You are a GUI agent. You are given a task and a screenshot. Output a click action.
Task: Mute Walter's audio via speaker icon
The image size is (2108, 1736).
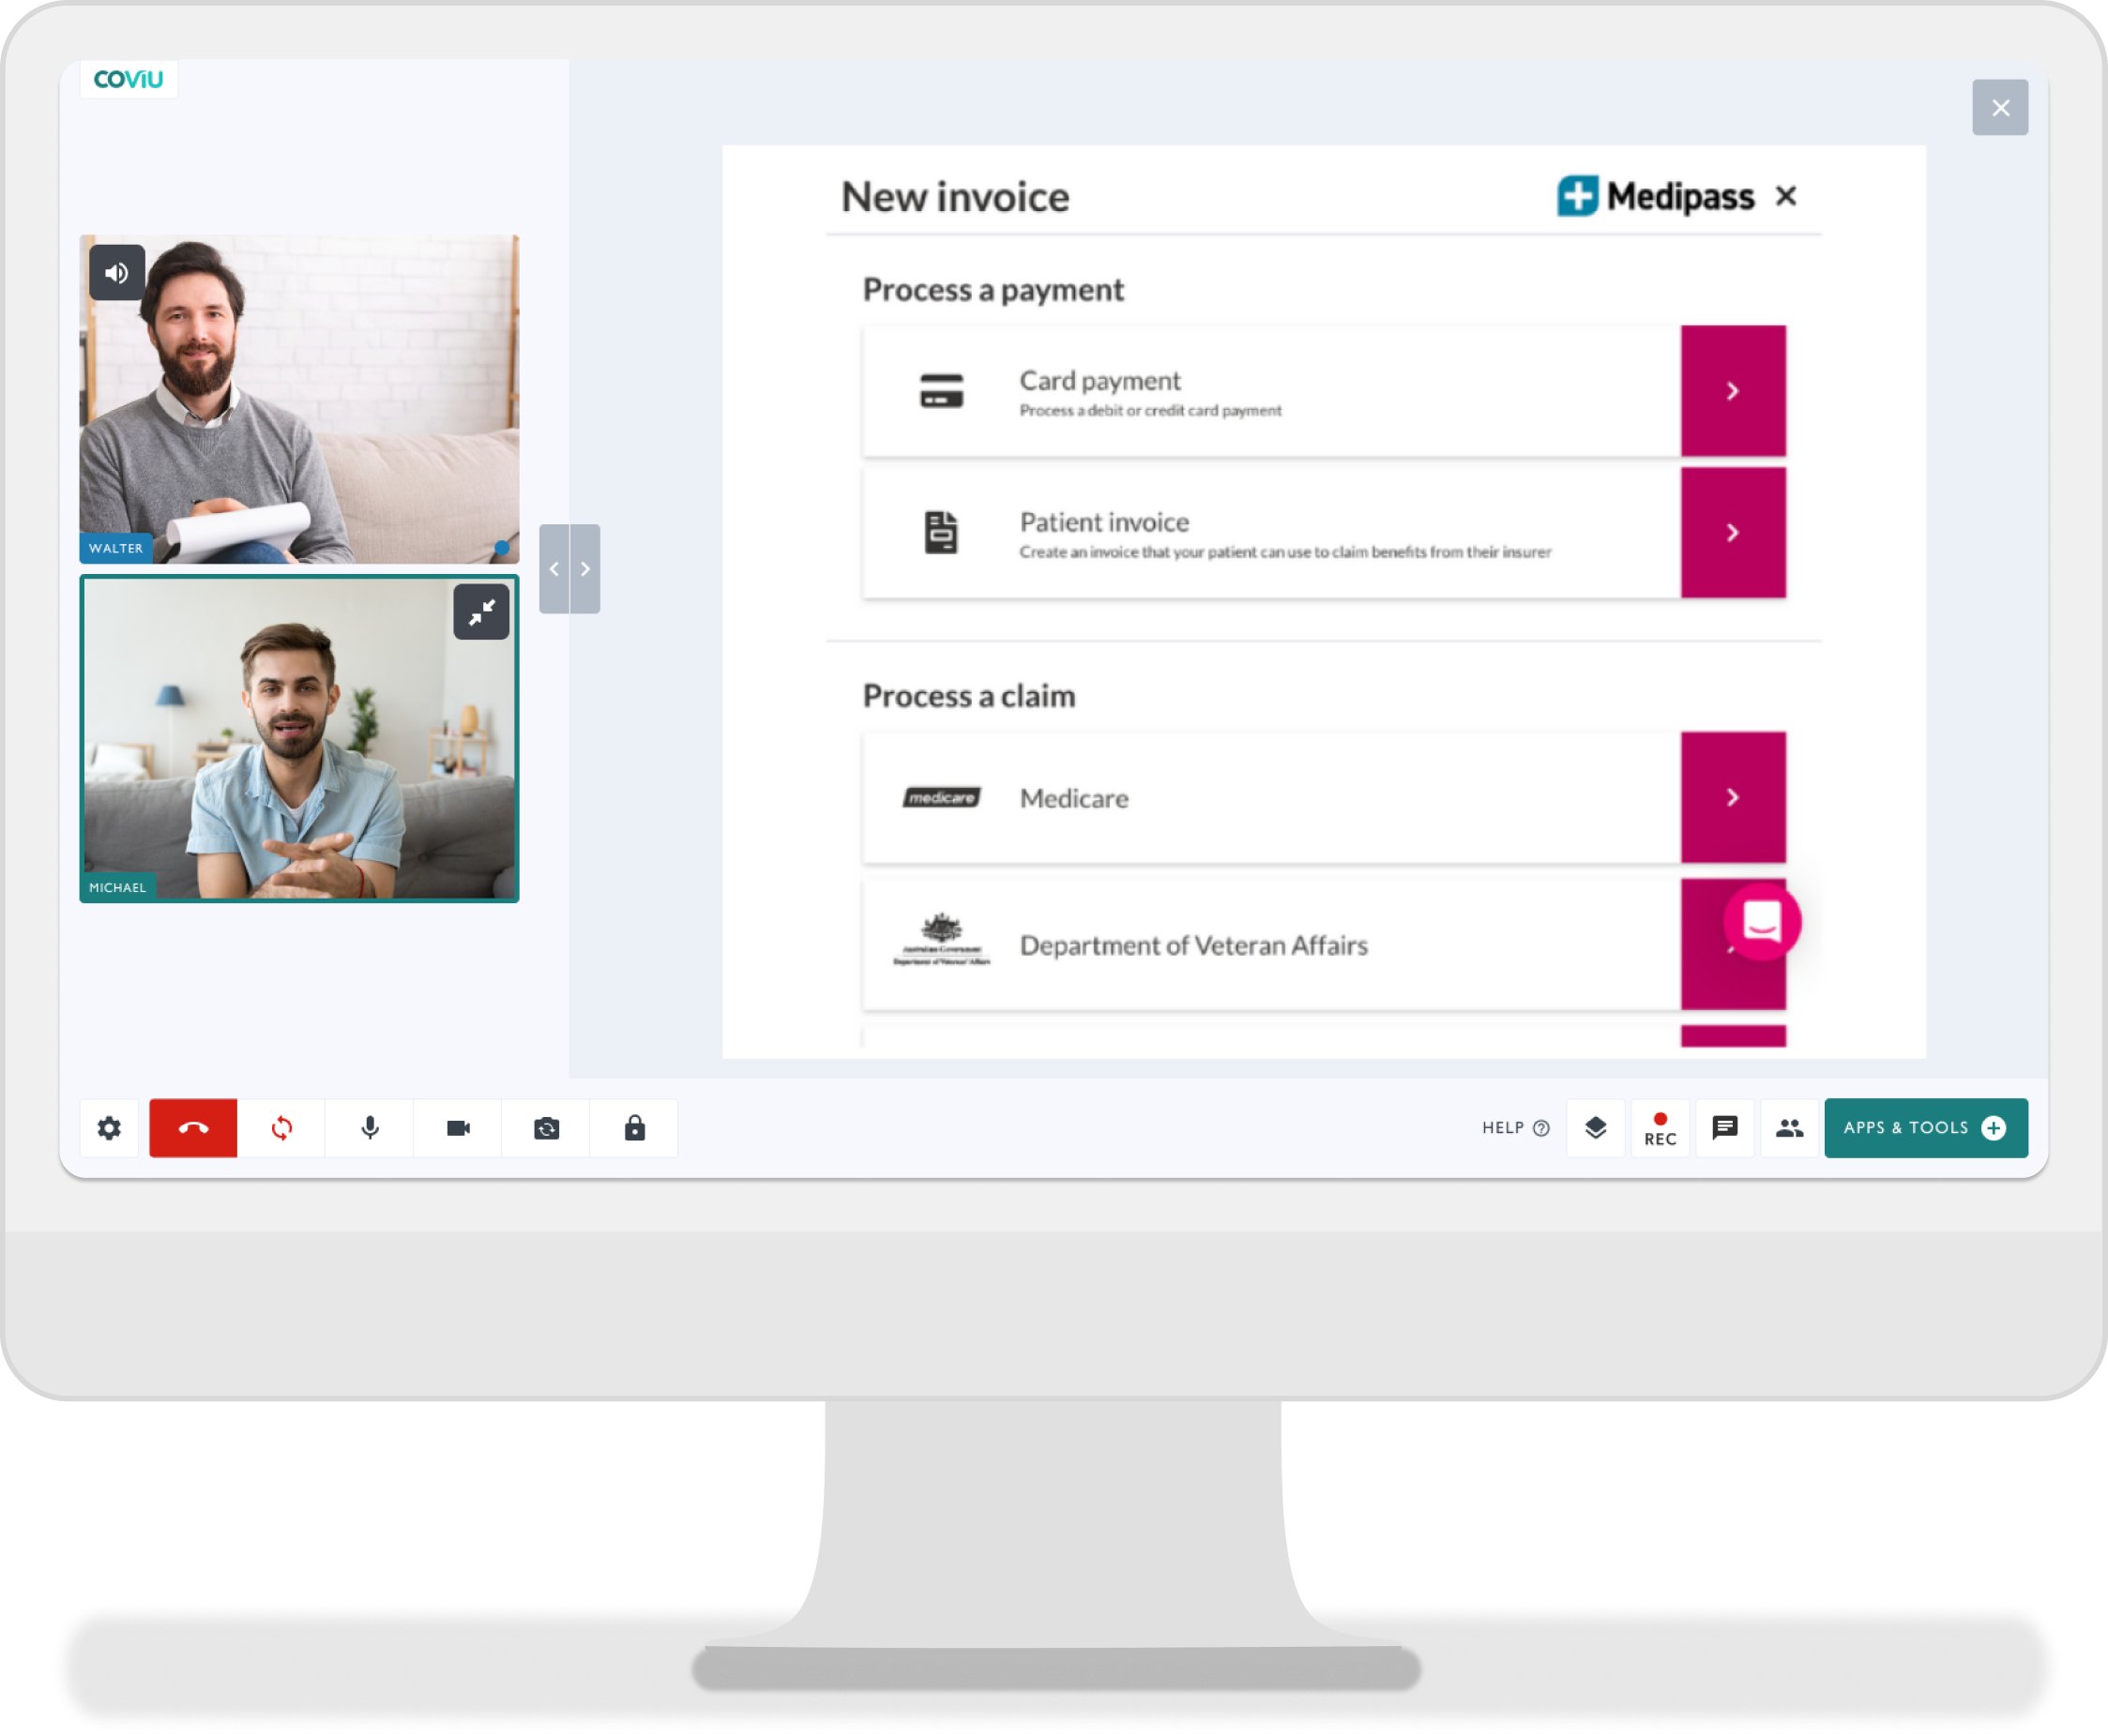117,272
